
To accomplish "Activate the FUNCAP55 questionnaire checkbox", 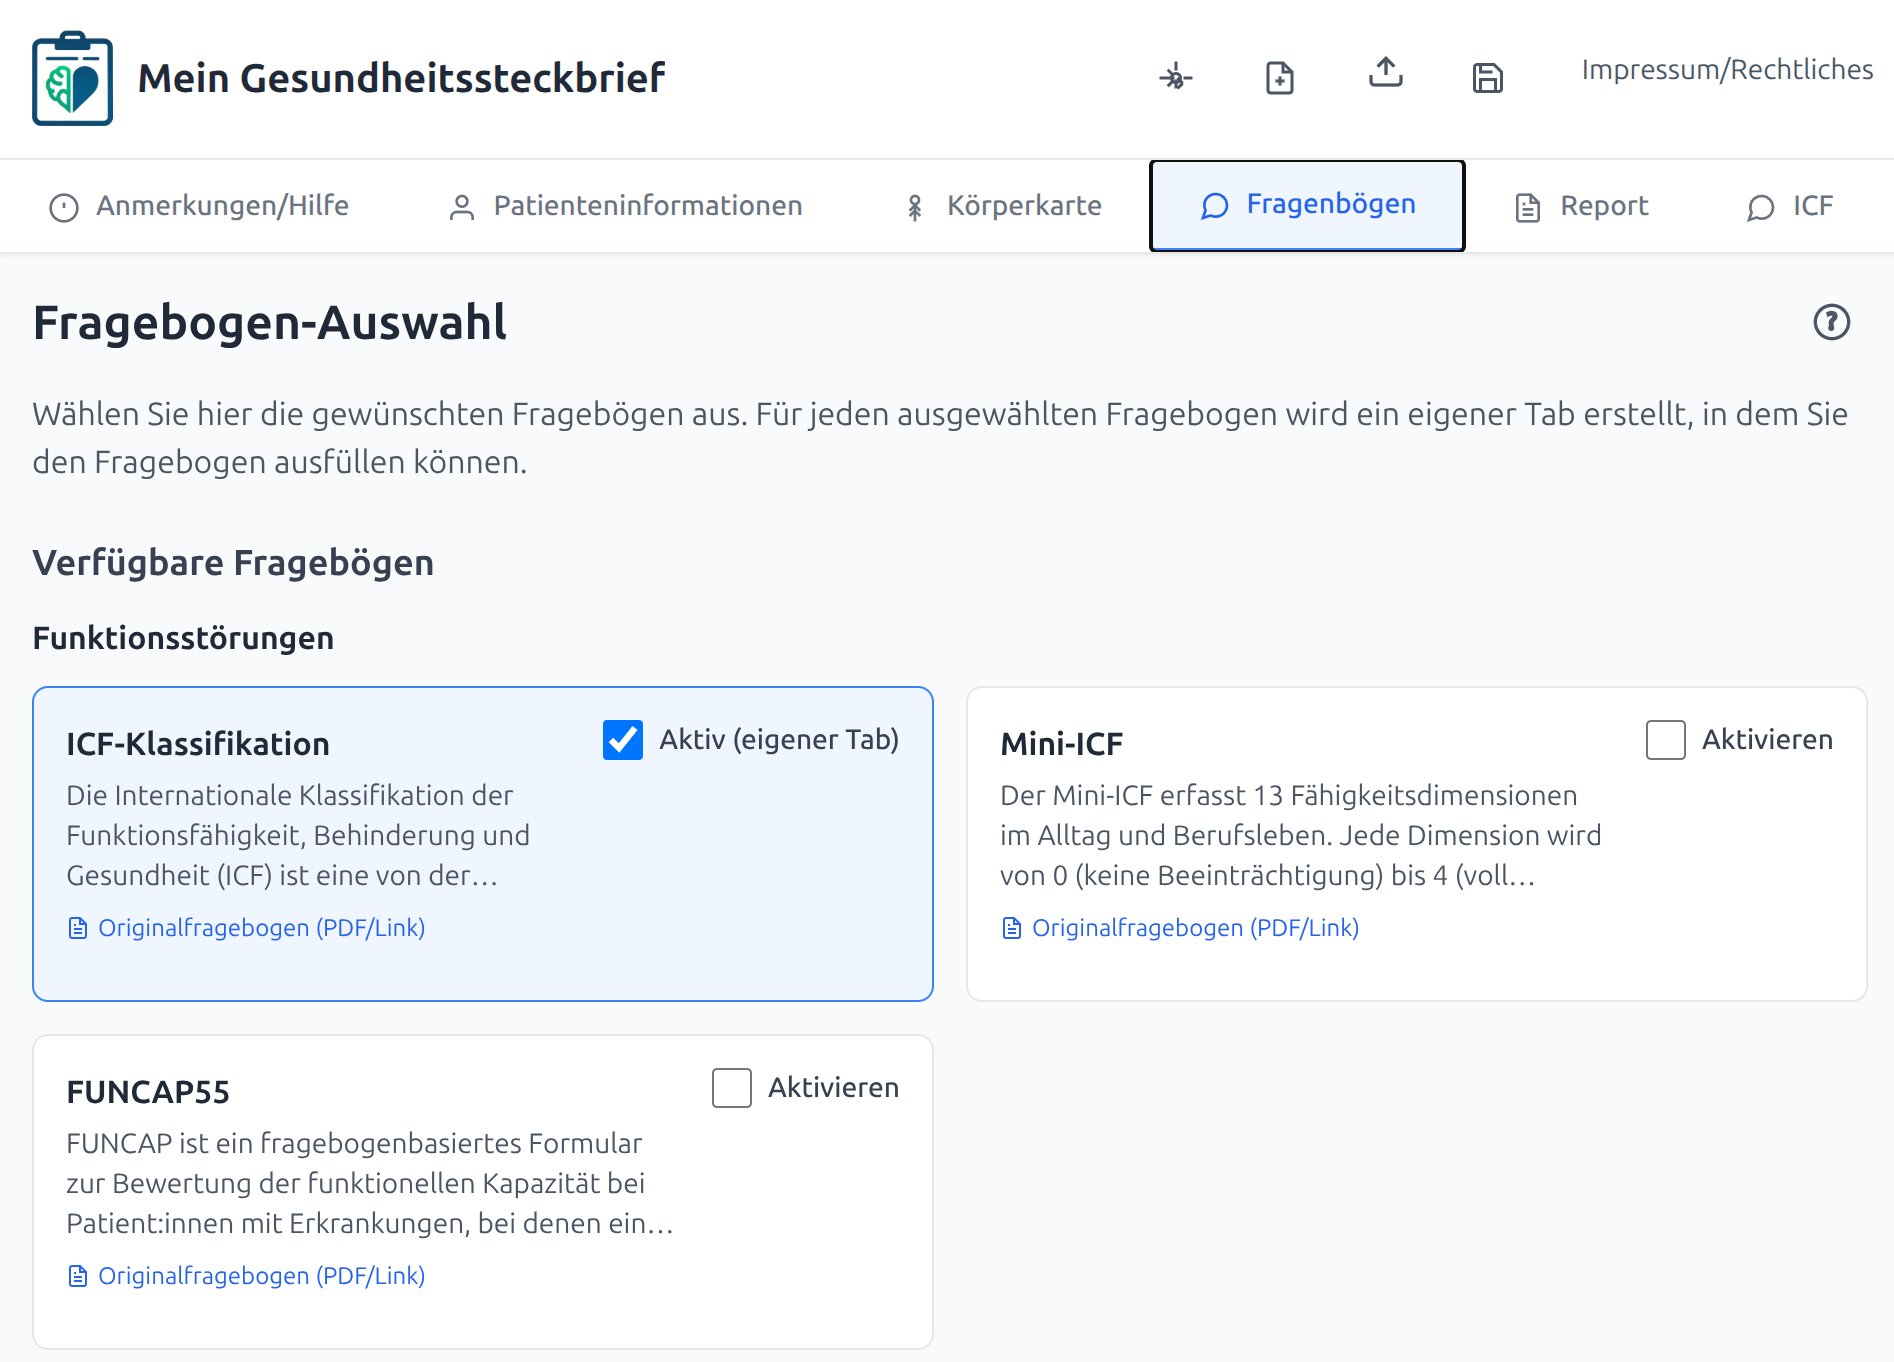I will (732, 1088).
